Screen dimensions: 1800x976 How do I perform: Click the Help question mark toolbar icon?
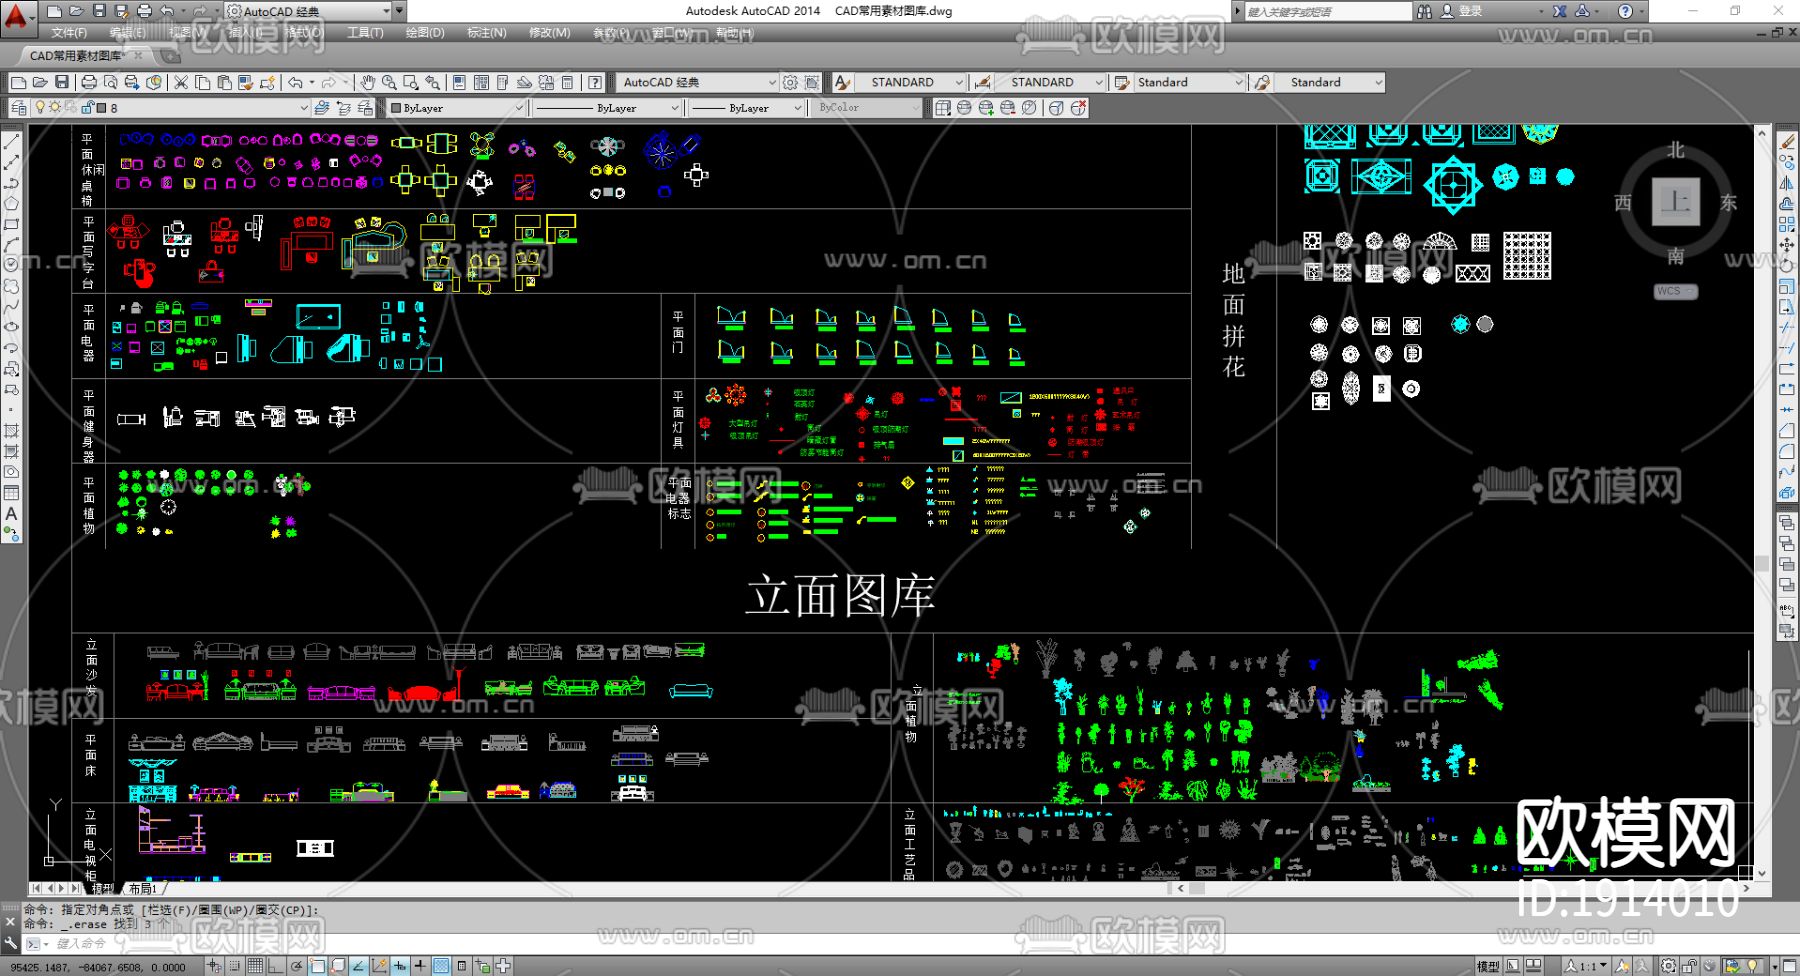(x=595, y=82)
